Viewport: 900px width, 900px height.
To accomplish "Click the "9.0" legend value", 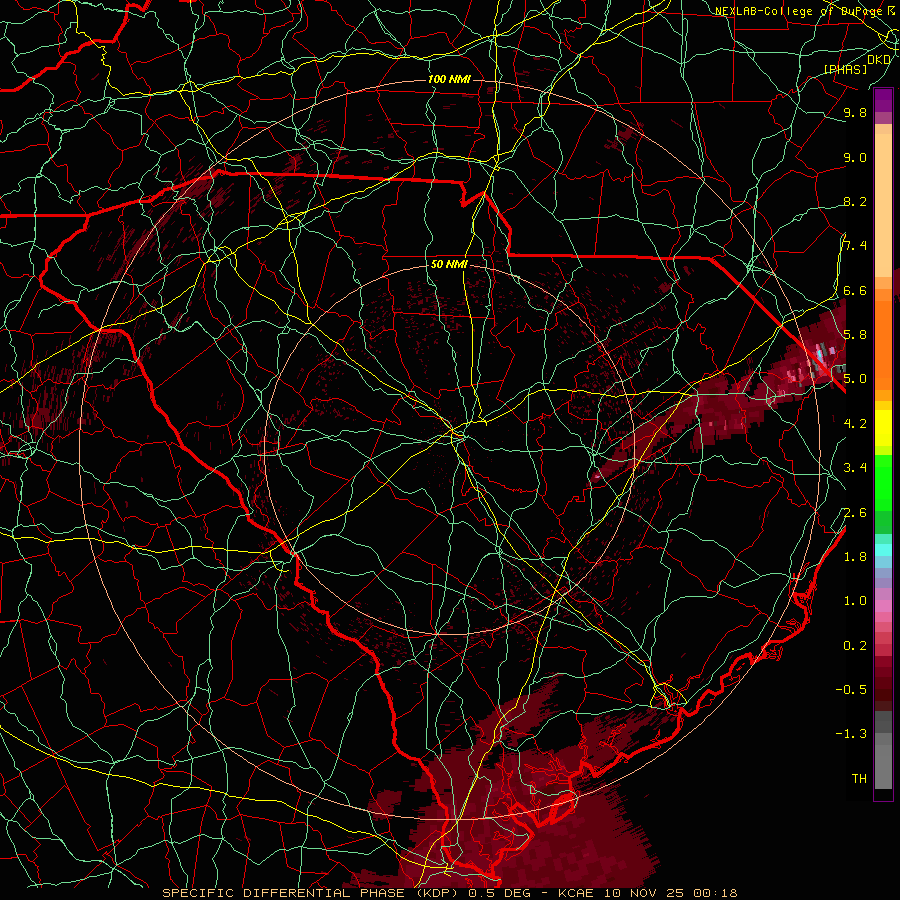I will pyautogui.click(x=855, y=158).
